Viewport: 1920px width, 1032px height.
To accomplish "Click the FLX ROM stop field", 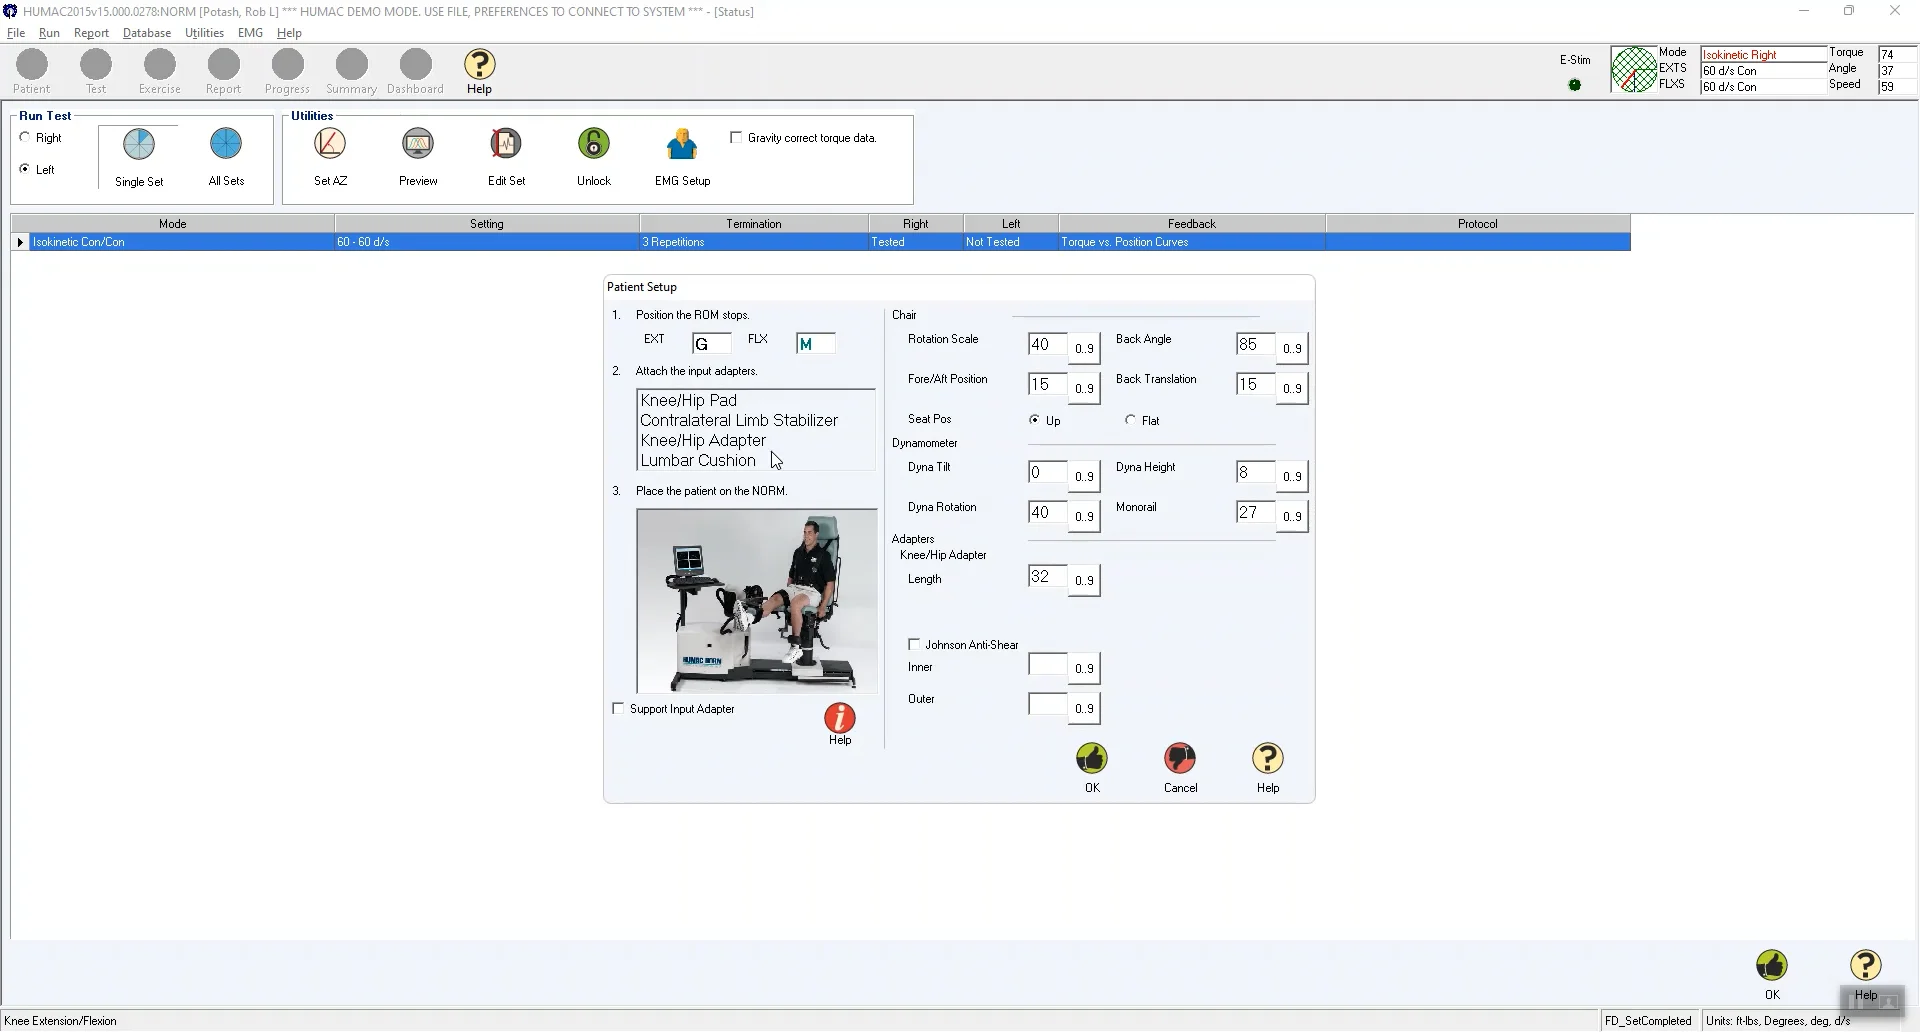I will click(815, 343).
